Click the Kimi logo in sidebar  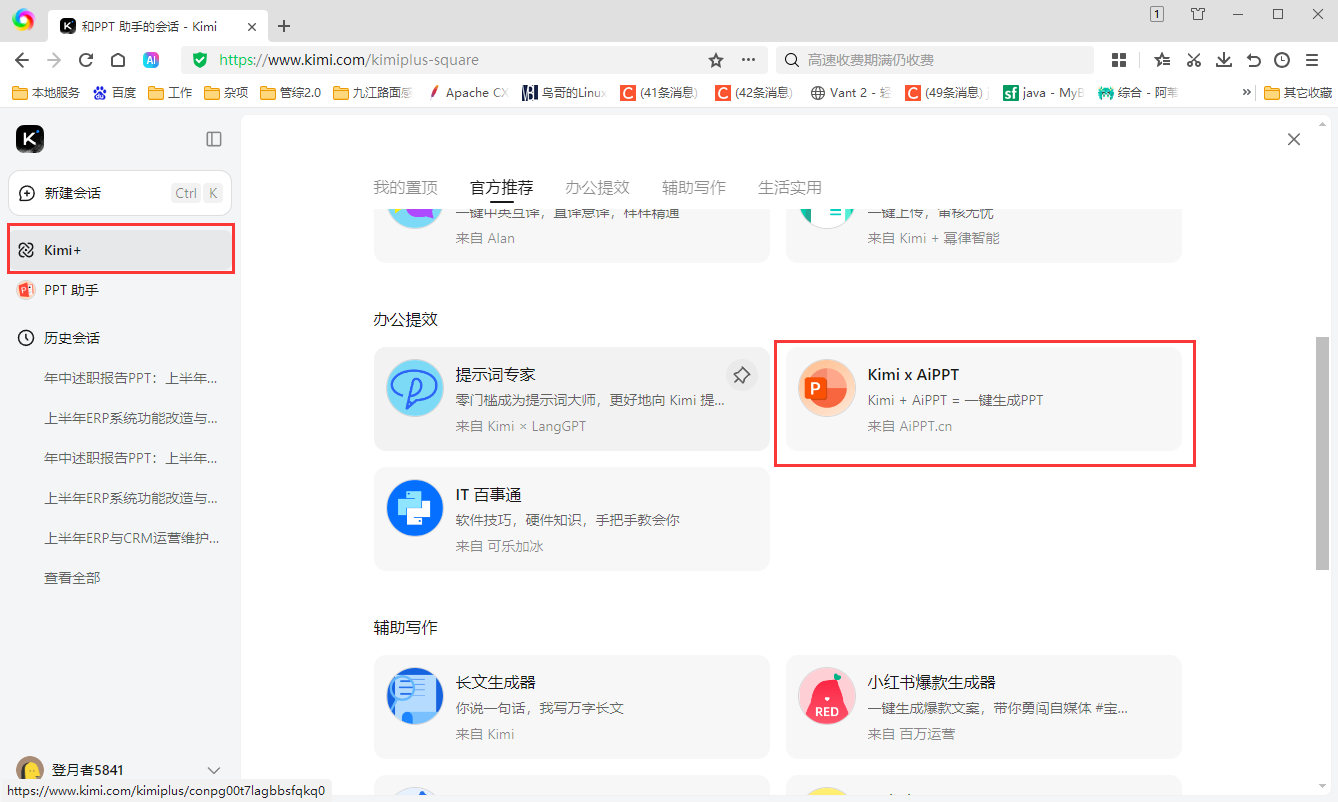30,139
